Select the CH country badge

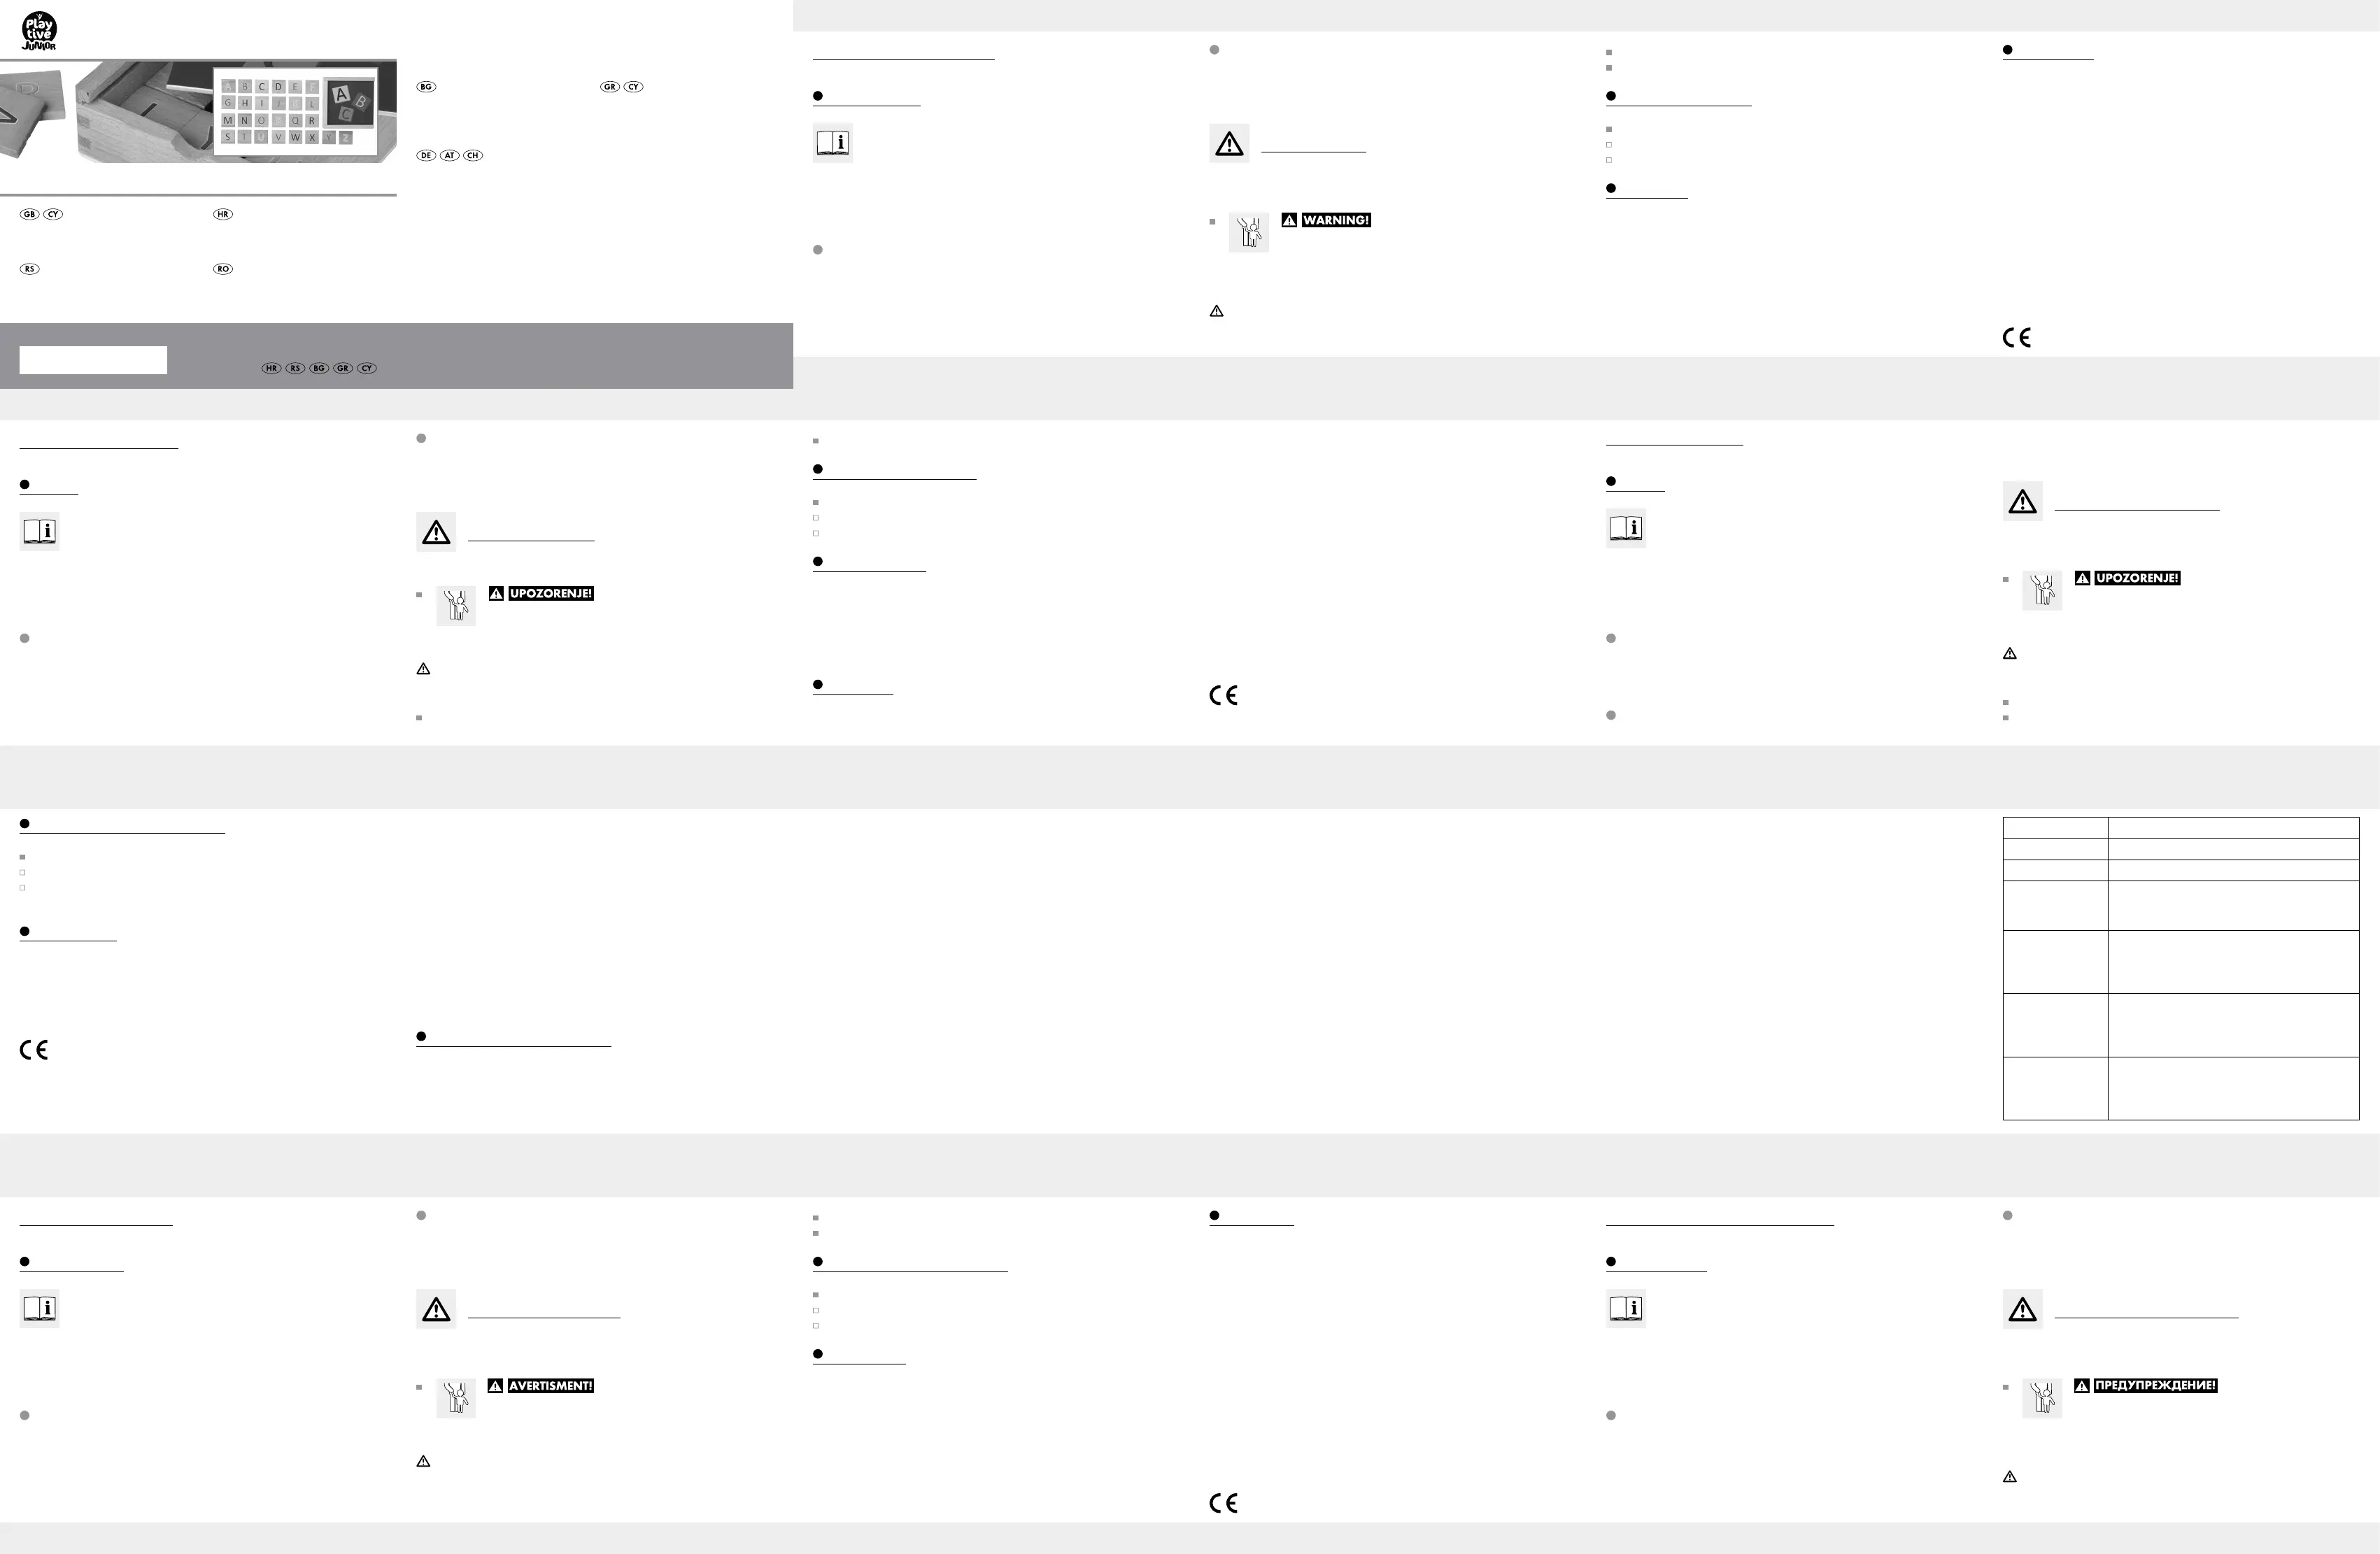[473, 155]
